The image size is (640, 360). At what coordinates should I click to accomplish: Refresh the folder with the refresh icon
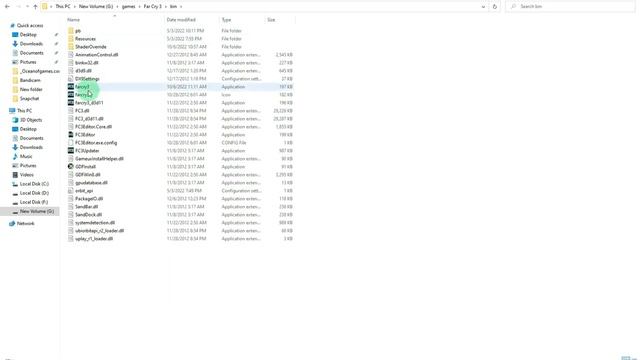click(495, 7)
